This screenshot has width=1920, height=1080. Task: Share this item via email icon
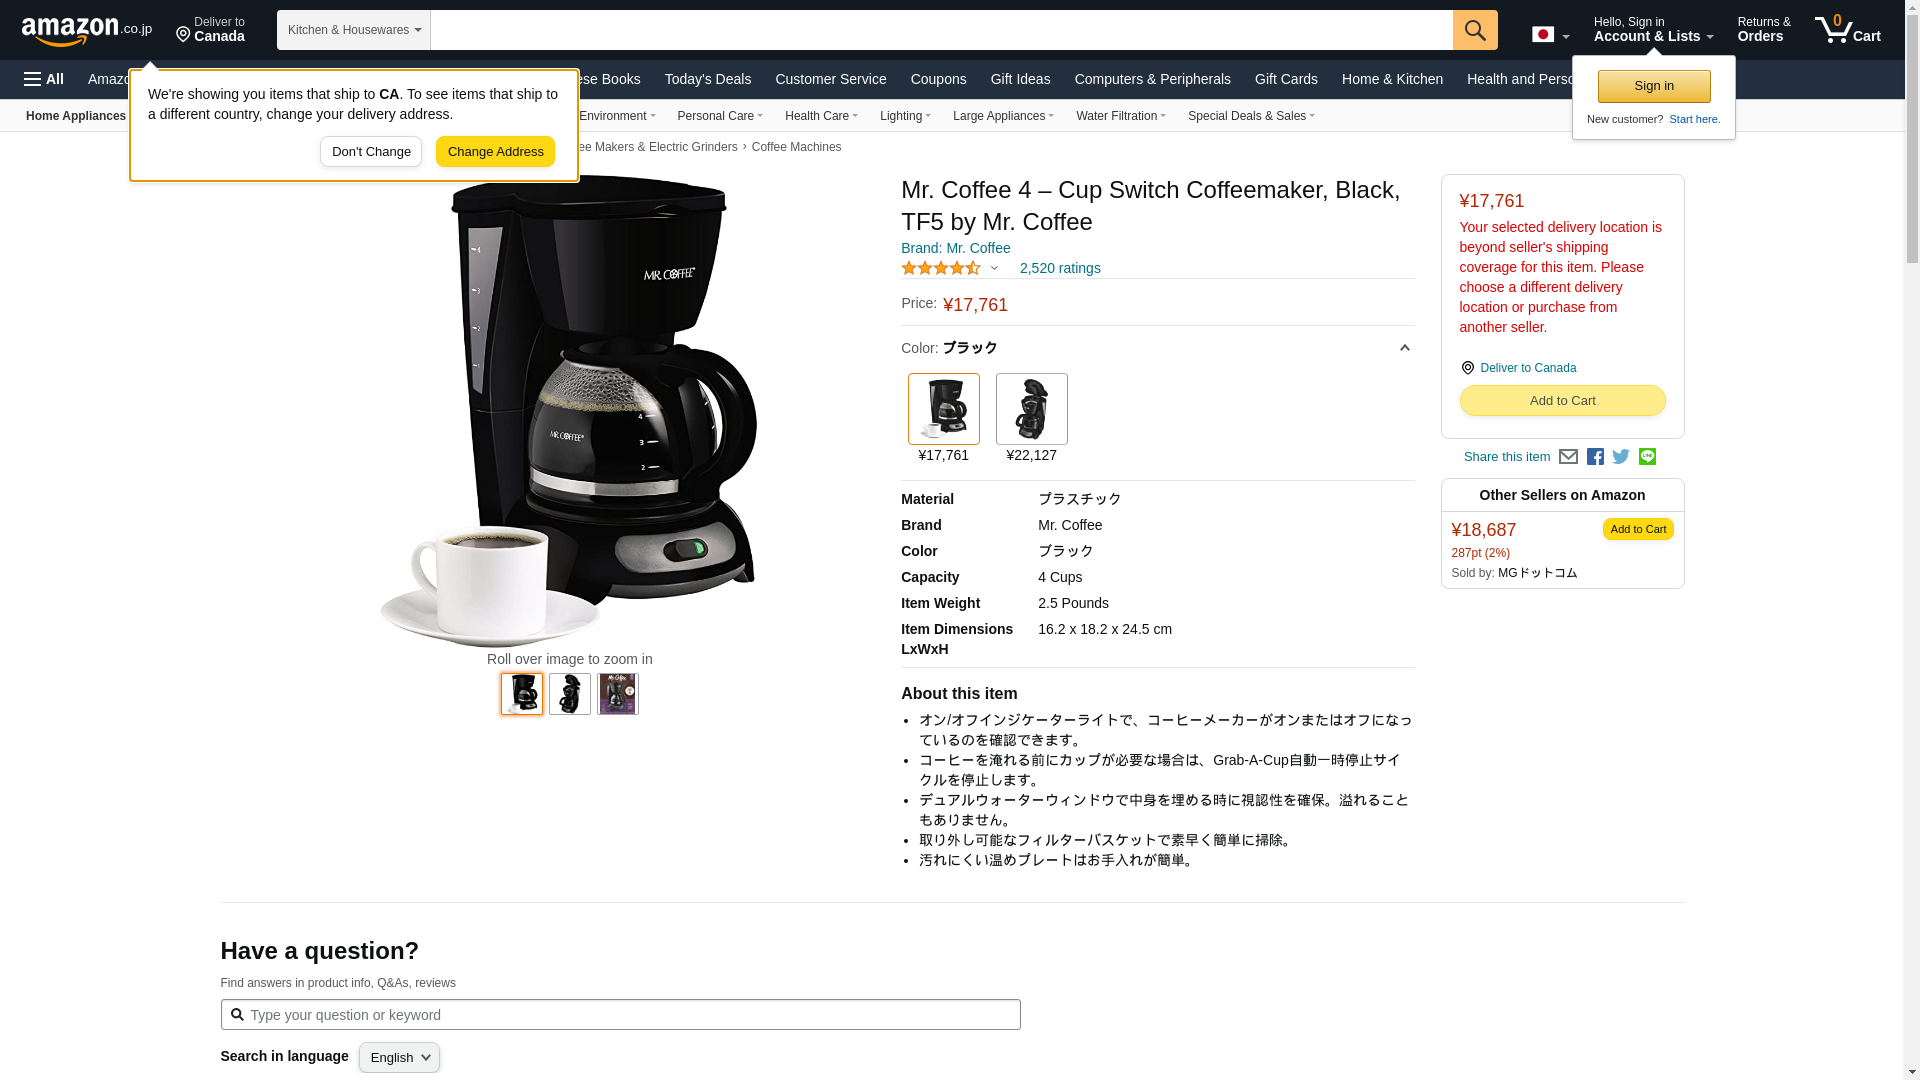[1568, 457]
